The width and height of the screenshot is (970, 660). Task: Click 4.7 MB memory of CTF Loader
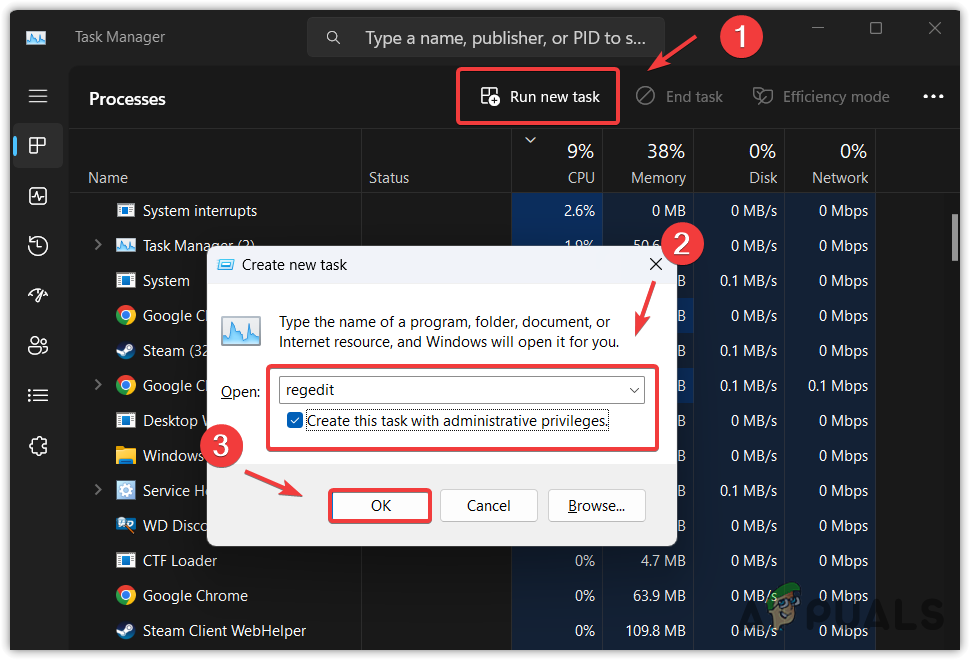(x=663, y=560)
